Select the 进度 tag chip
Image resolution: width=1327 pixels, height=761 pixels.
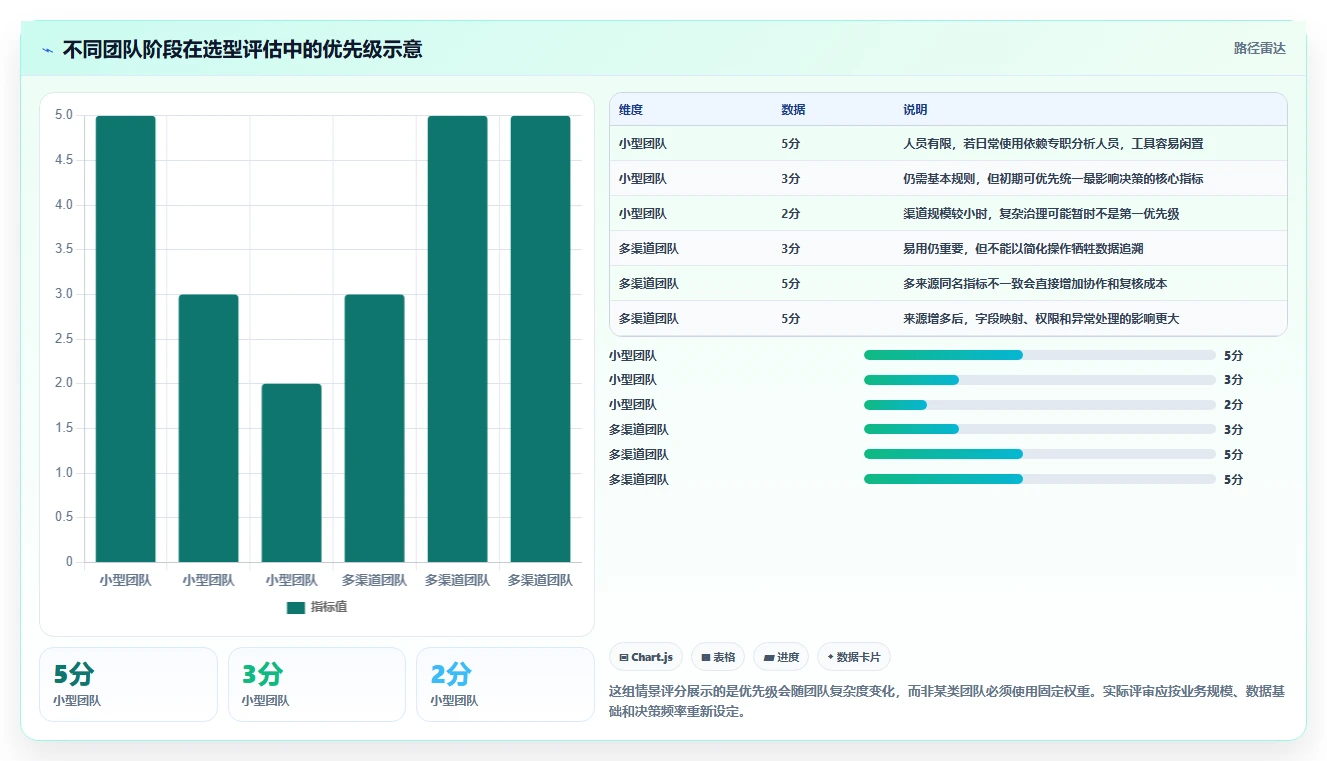781,657
